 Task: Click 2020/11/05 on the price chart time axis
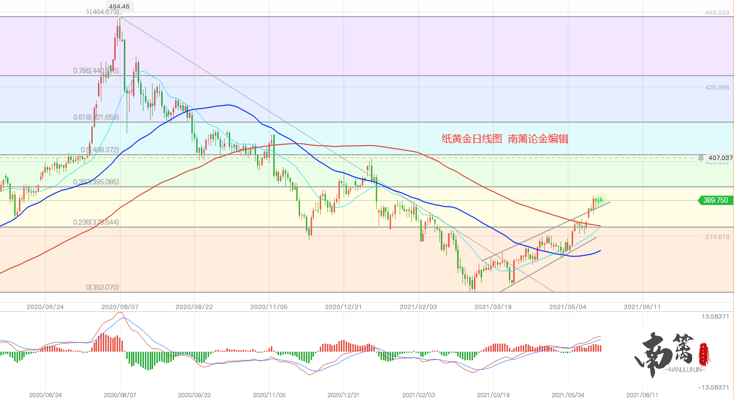click(x=268, y=307)
